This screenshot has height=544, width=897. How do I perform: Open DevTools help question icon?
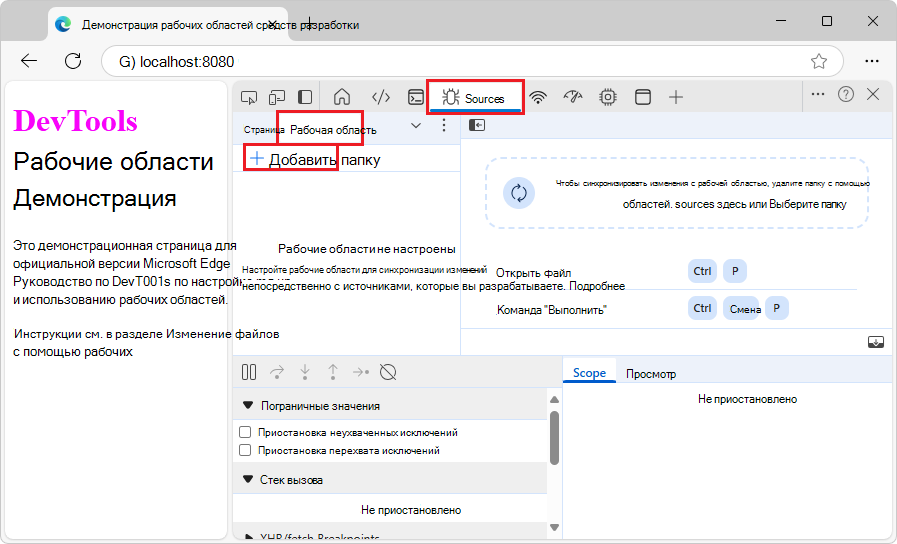tap(846, 94)
